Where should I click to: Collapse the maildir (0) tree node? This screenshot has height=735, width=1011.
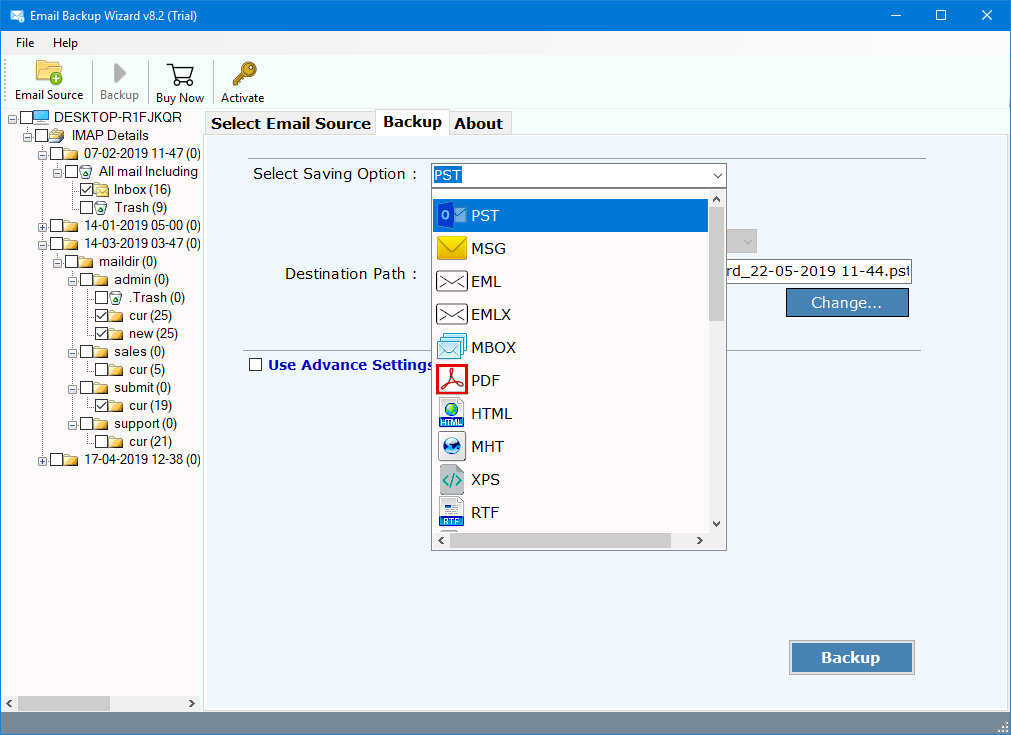57,263
